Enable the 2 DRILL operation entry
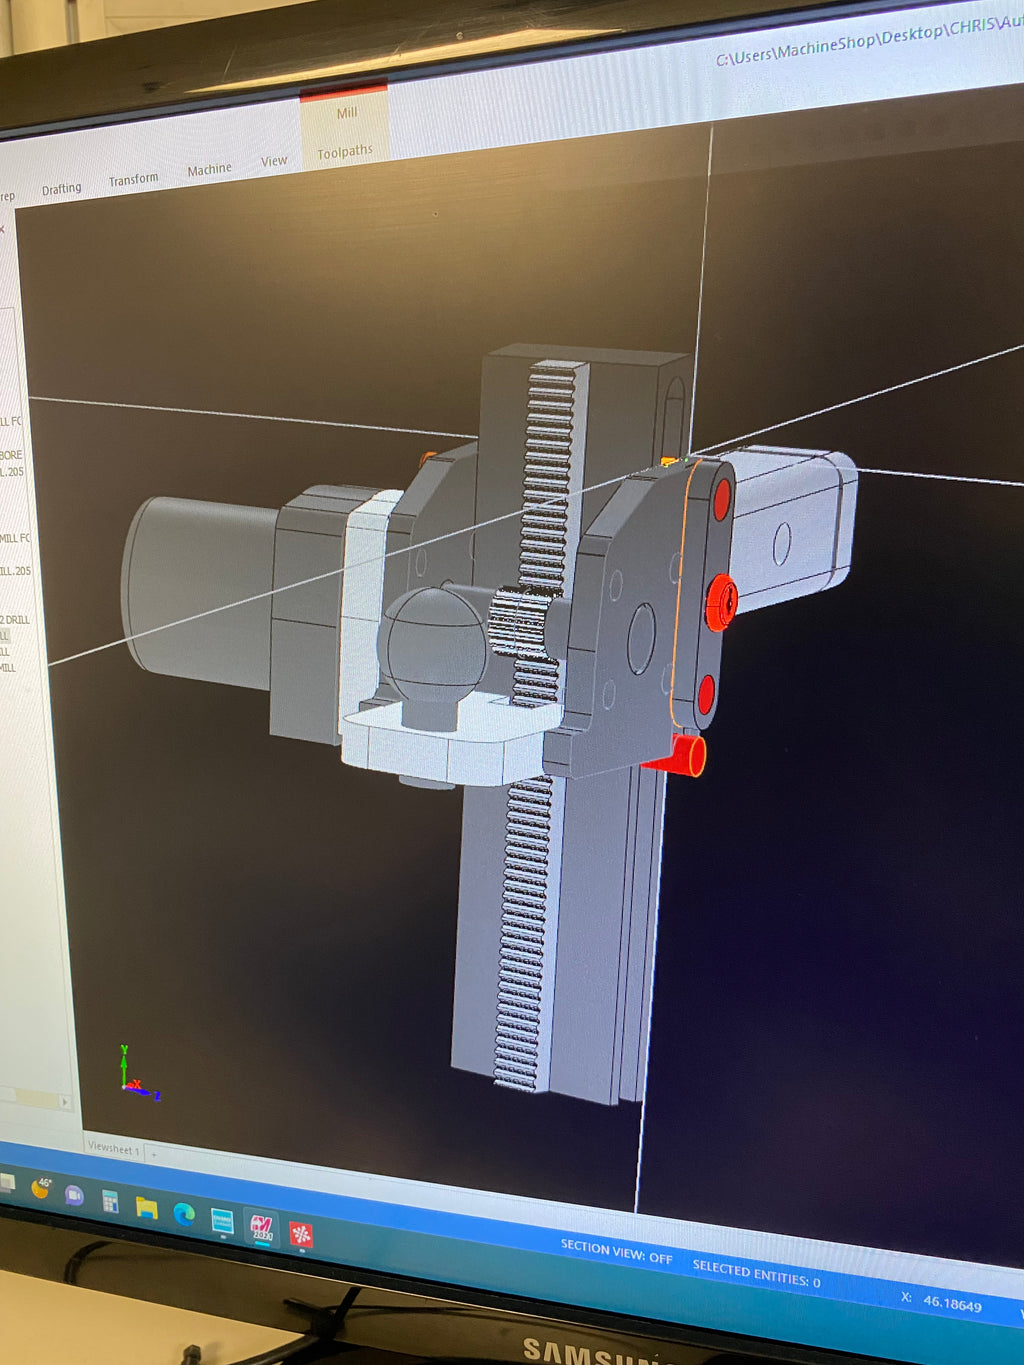Image resolution: width=1024 pixels, height=1365 pixels. (x=14, y=620)
